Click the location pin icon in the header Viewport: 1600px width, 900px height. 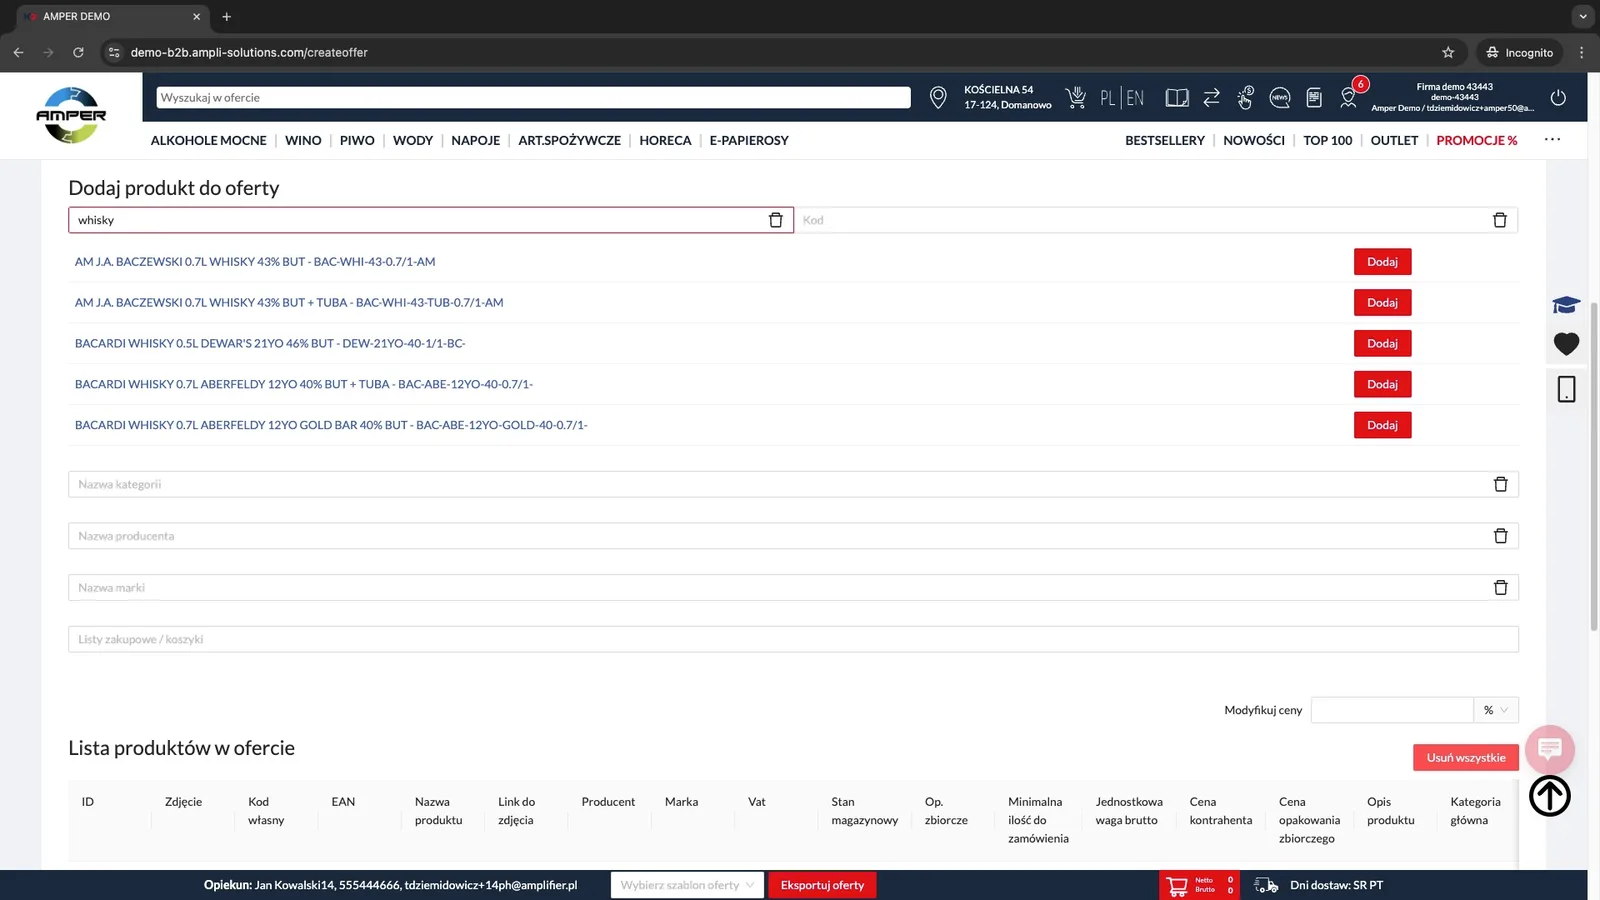click(x=938, y=97)
